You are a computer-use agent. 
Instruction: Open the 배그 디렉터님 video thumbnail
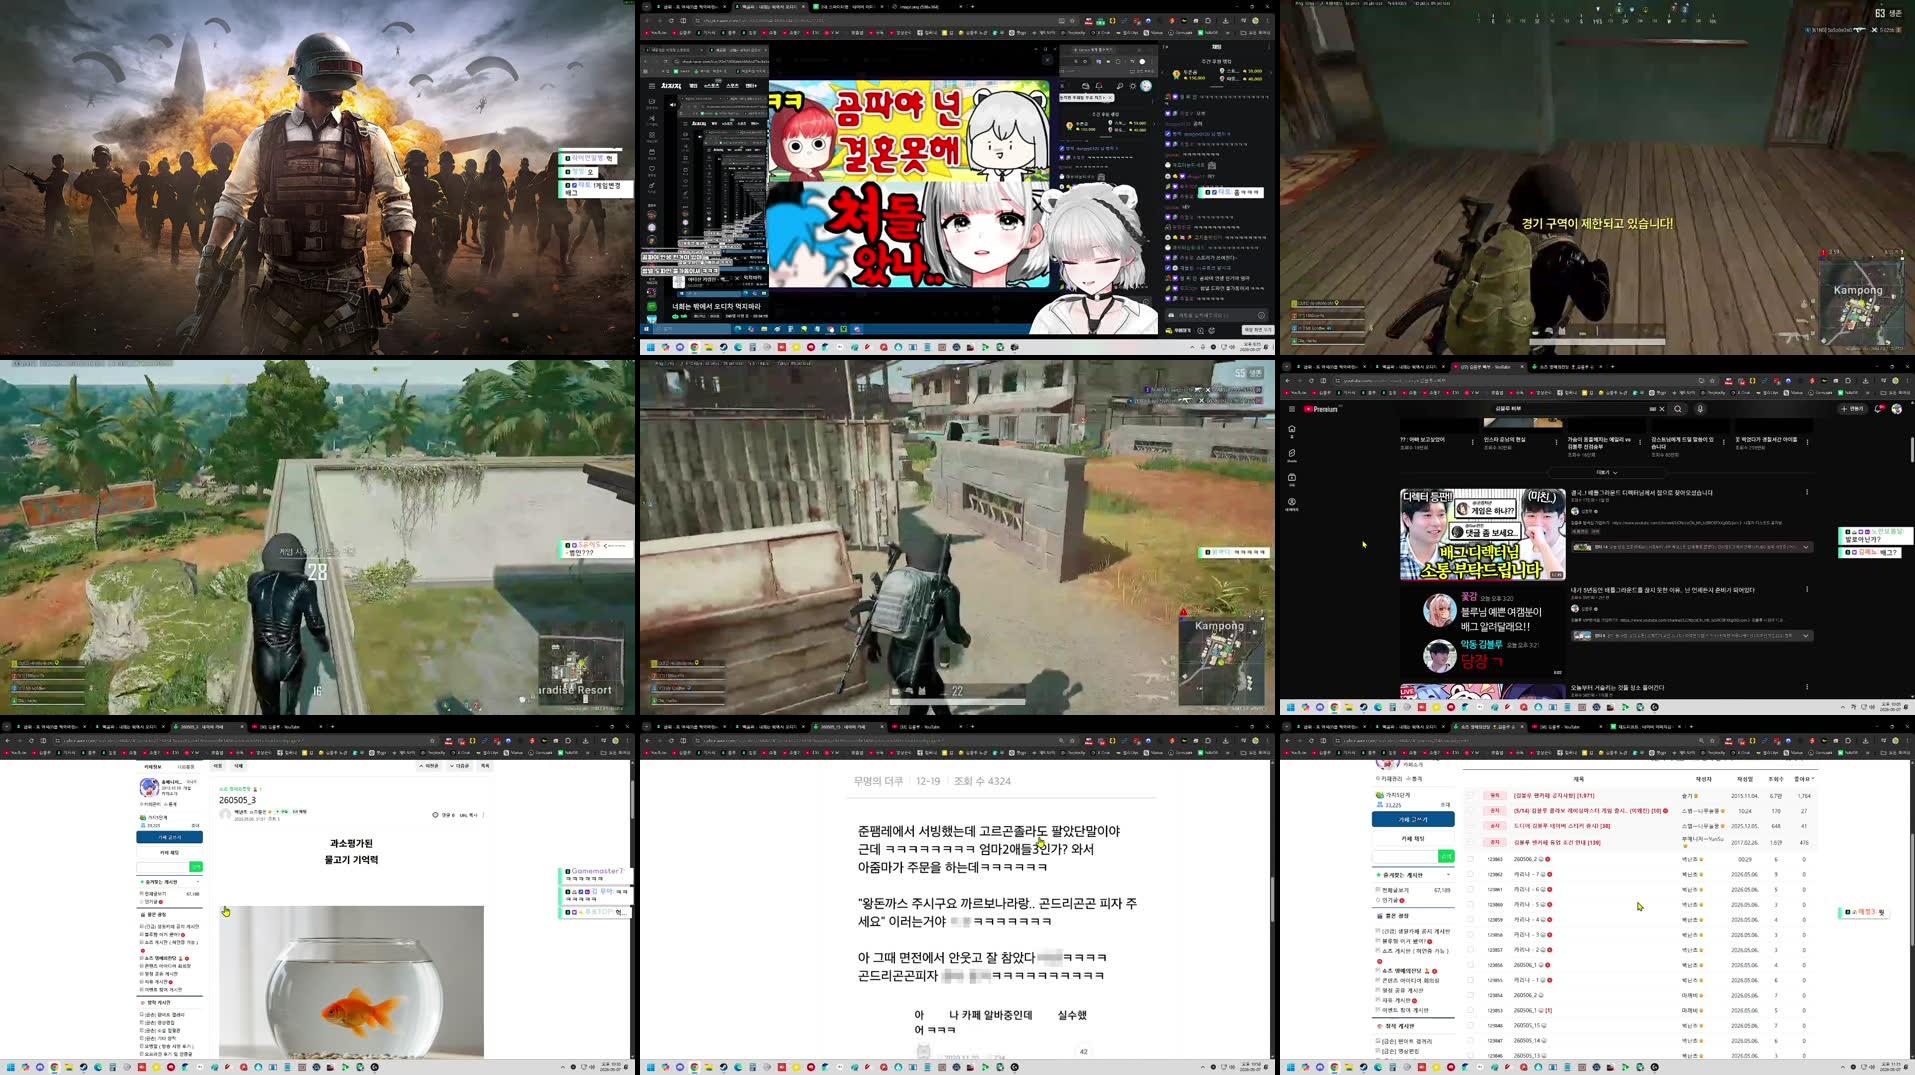[x=1482, y=534]
